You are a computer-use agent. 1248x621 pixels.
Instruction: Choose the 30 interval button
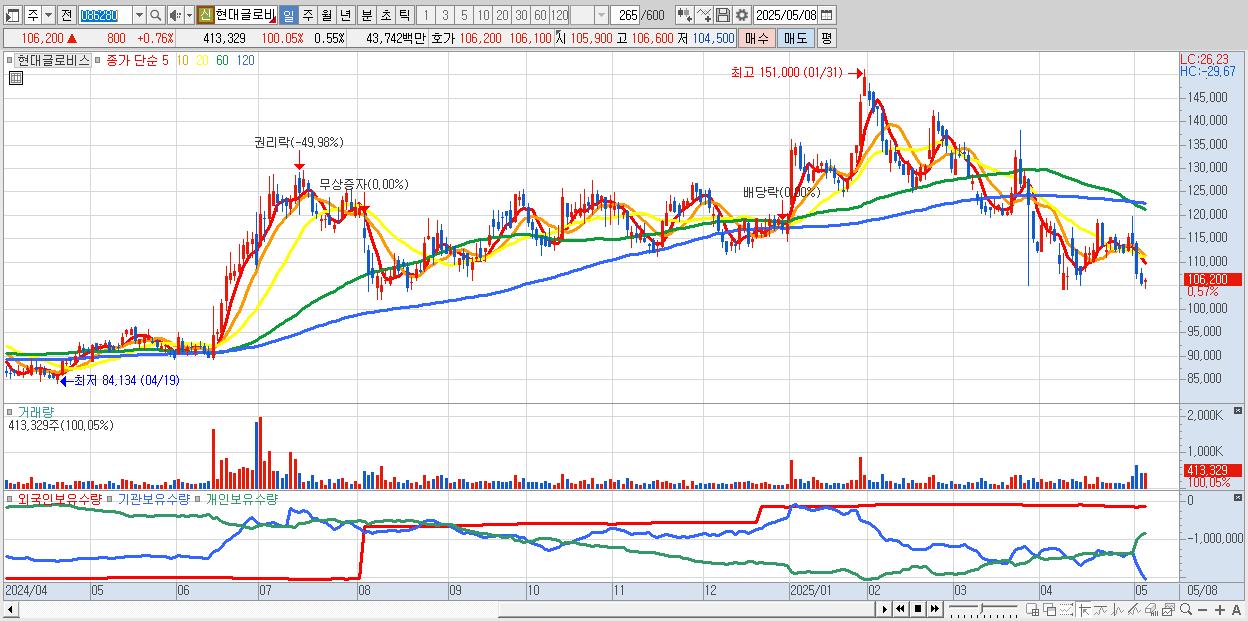click(521, 15)
